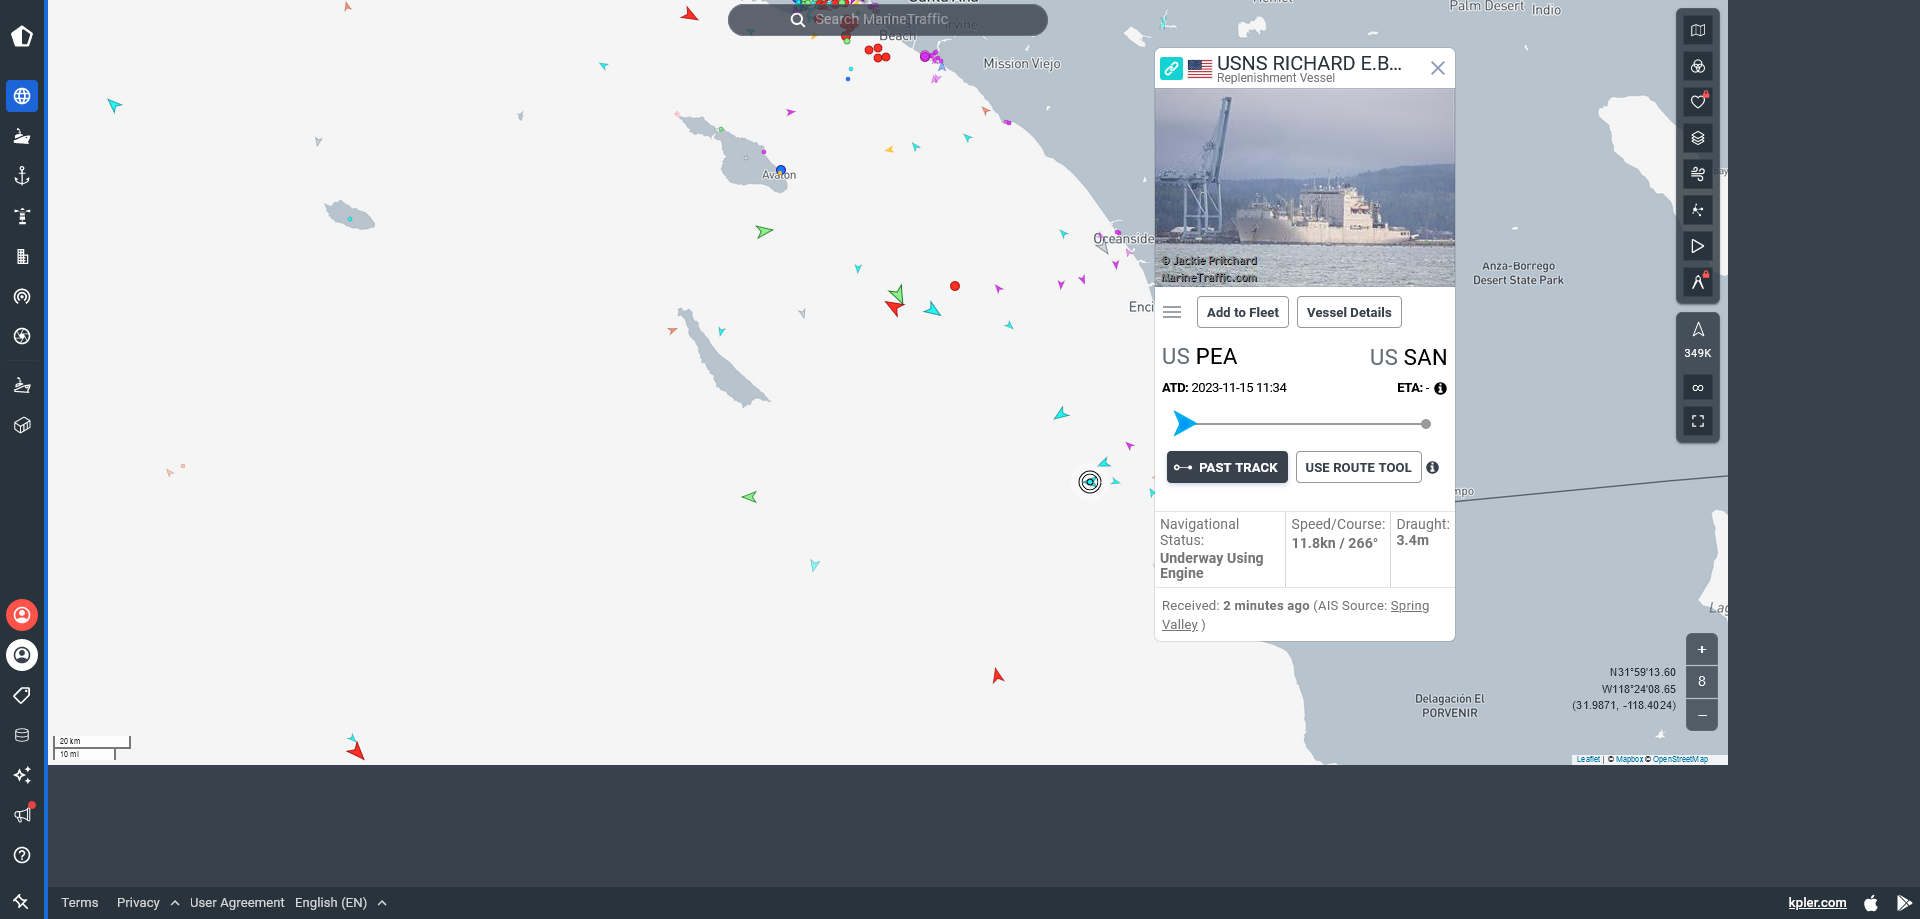Open the AIS stations signal icon
The width and height of the screenshot is (1920, 919).
pyautogui.click(x=22, y=296)
